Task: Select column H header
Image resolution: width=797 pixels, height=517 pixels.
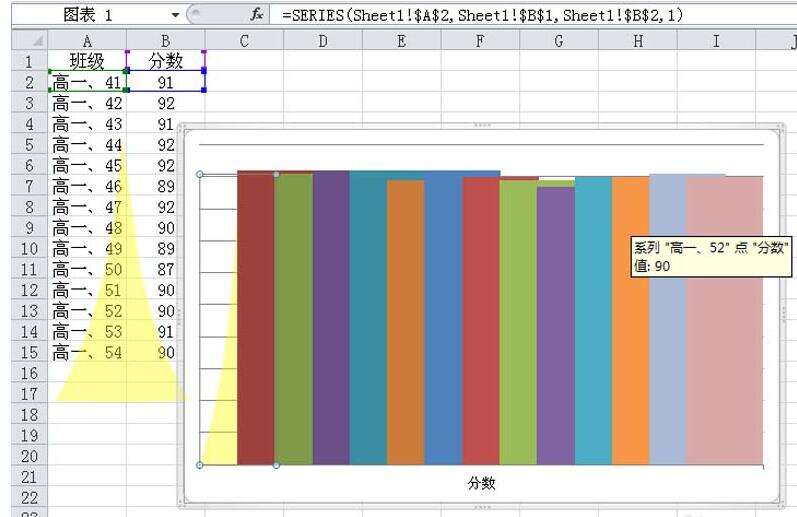Action: pos(637,41)
